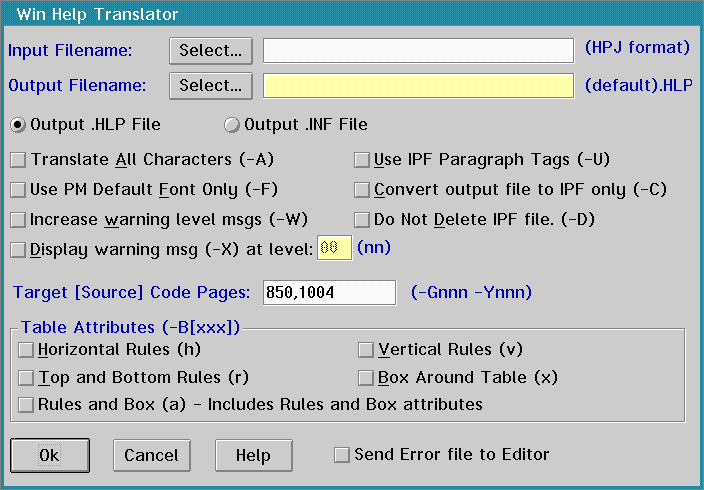Click the yellow Output Filename field
This screenshot has width=704, height=490.
pyautogui.click(x=418, y=86)
